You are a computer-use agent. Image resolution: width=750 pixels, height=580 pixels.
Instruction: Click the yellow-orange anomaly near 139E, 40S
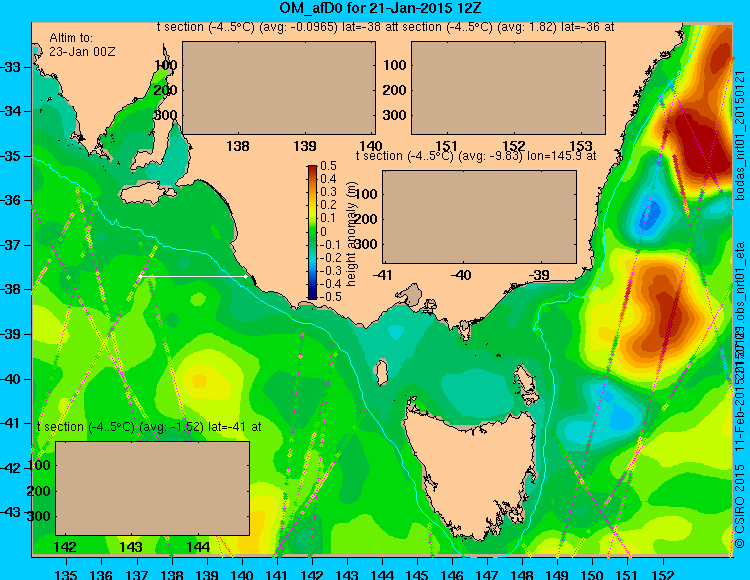pyautogui.click(x=200, y=380)
